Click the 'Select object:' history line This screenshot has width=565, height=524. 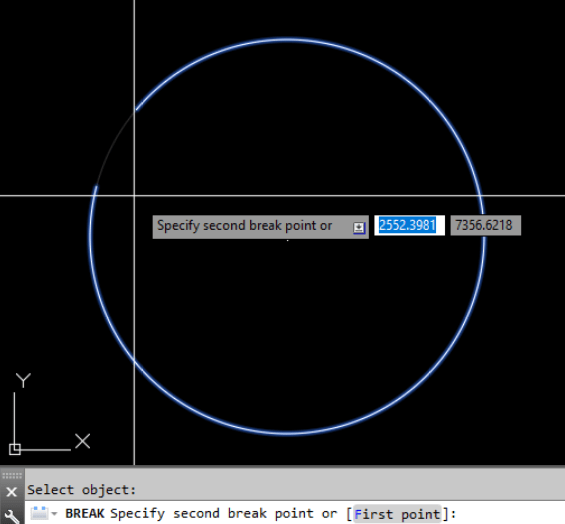81,490
